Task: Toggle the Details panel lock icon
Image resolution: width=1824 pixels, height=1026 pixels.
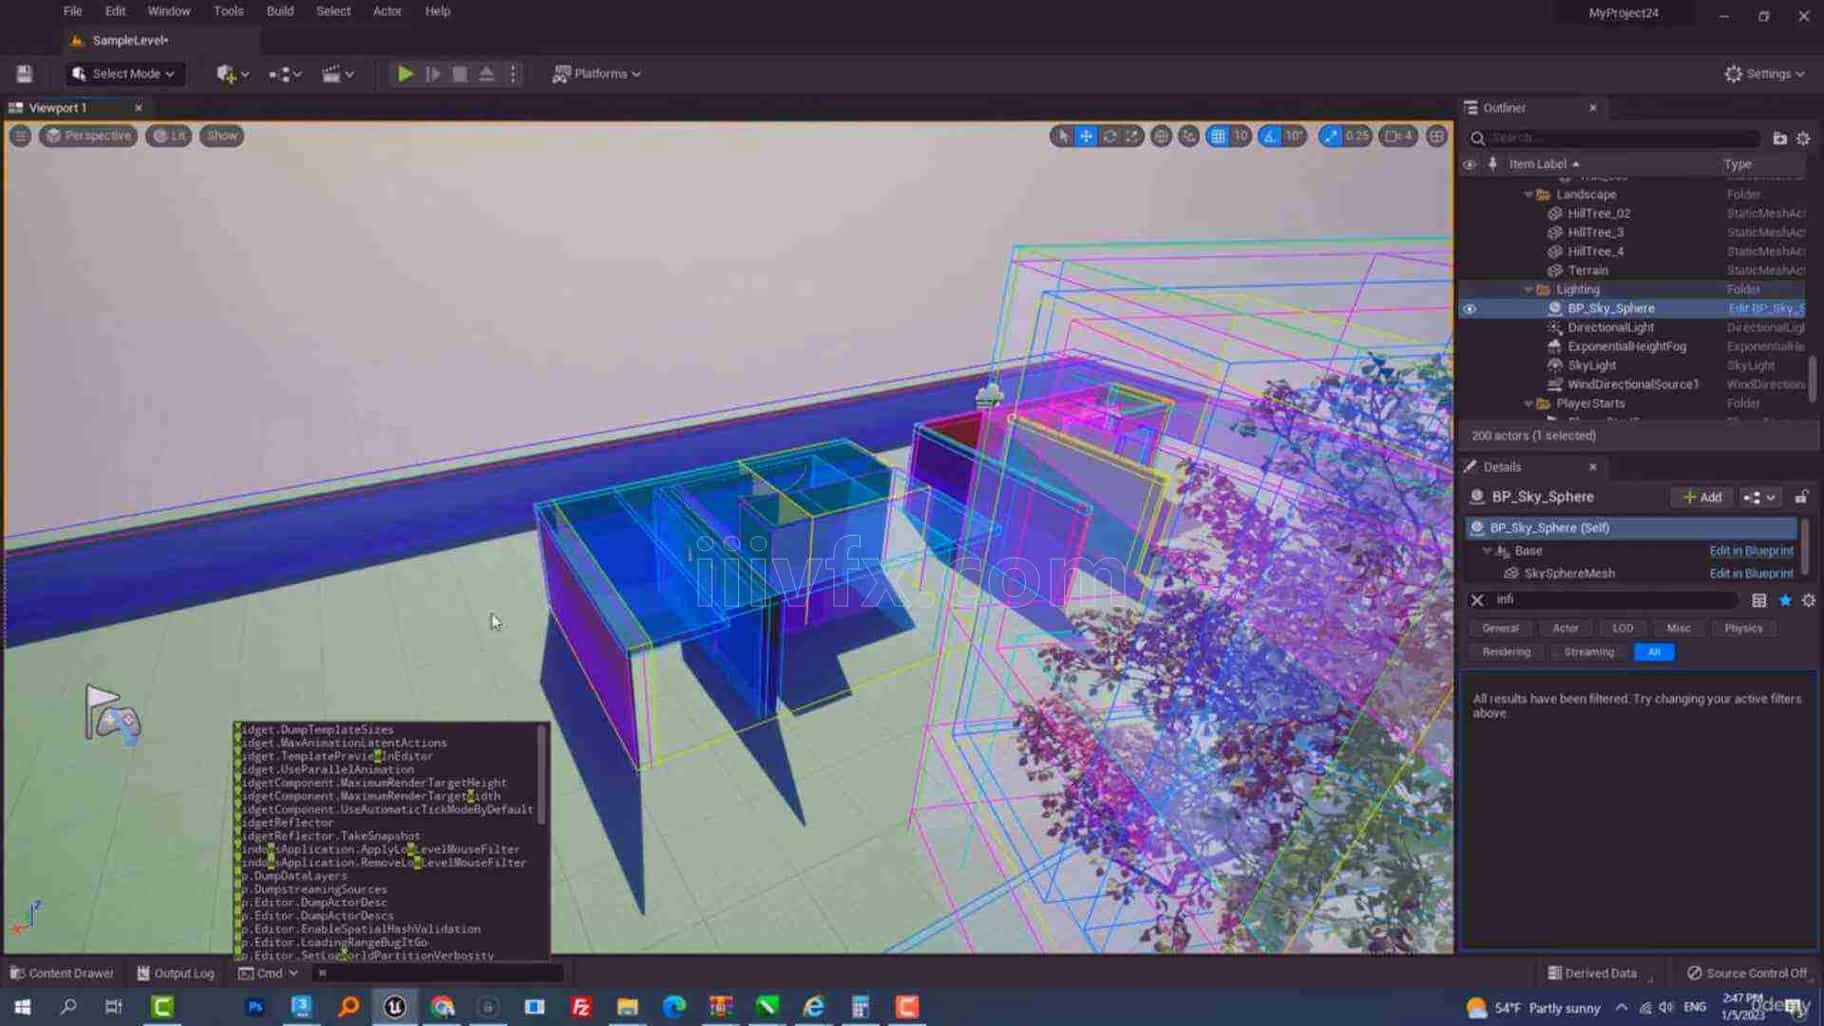Action: 1801,497
